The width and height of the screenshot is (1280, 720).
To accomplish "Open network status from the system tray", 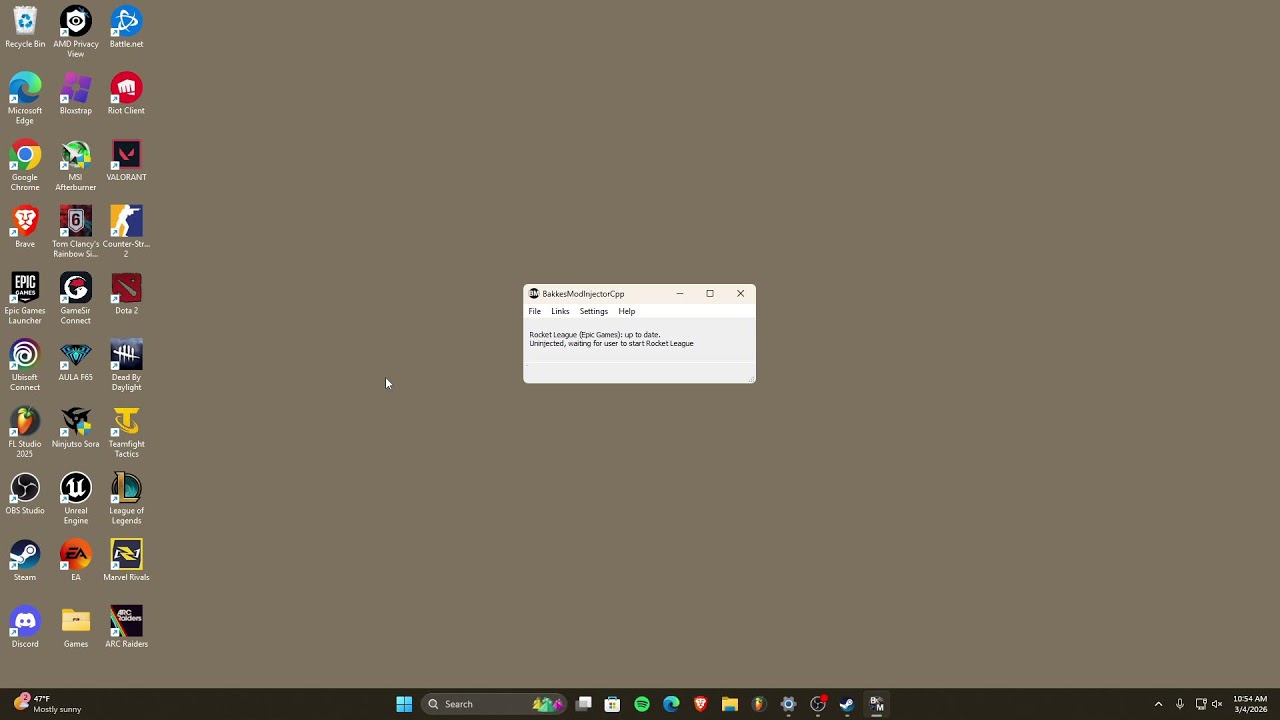I will (x=1201, y=704).
